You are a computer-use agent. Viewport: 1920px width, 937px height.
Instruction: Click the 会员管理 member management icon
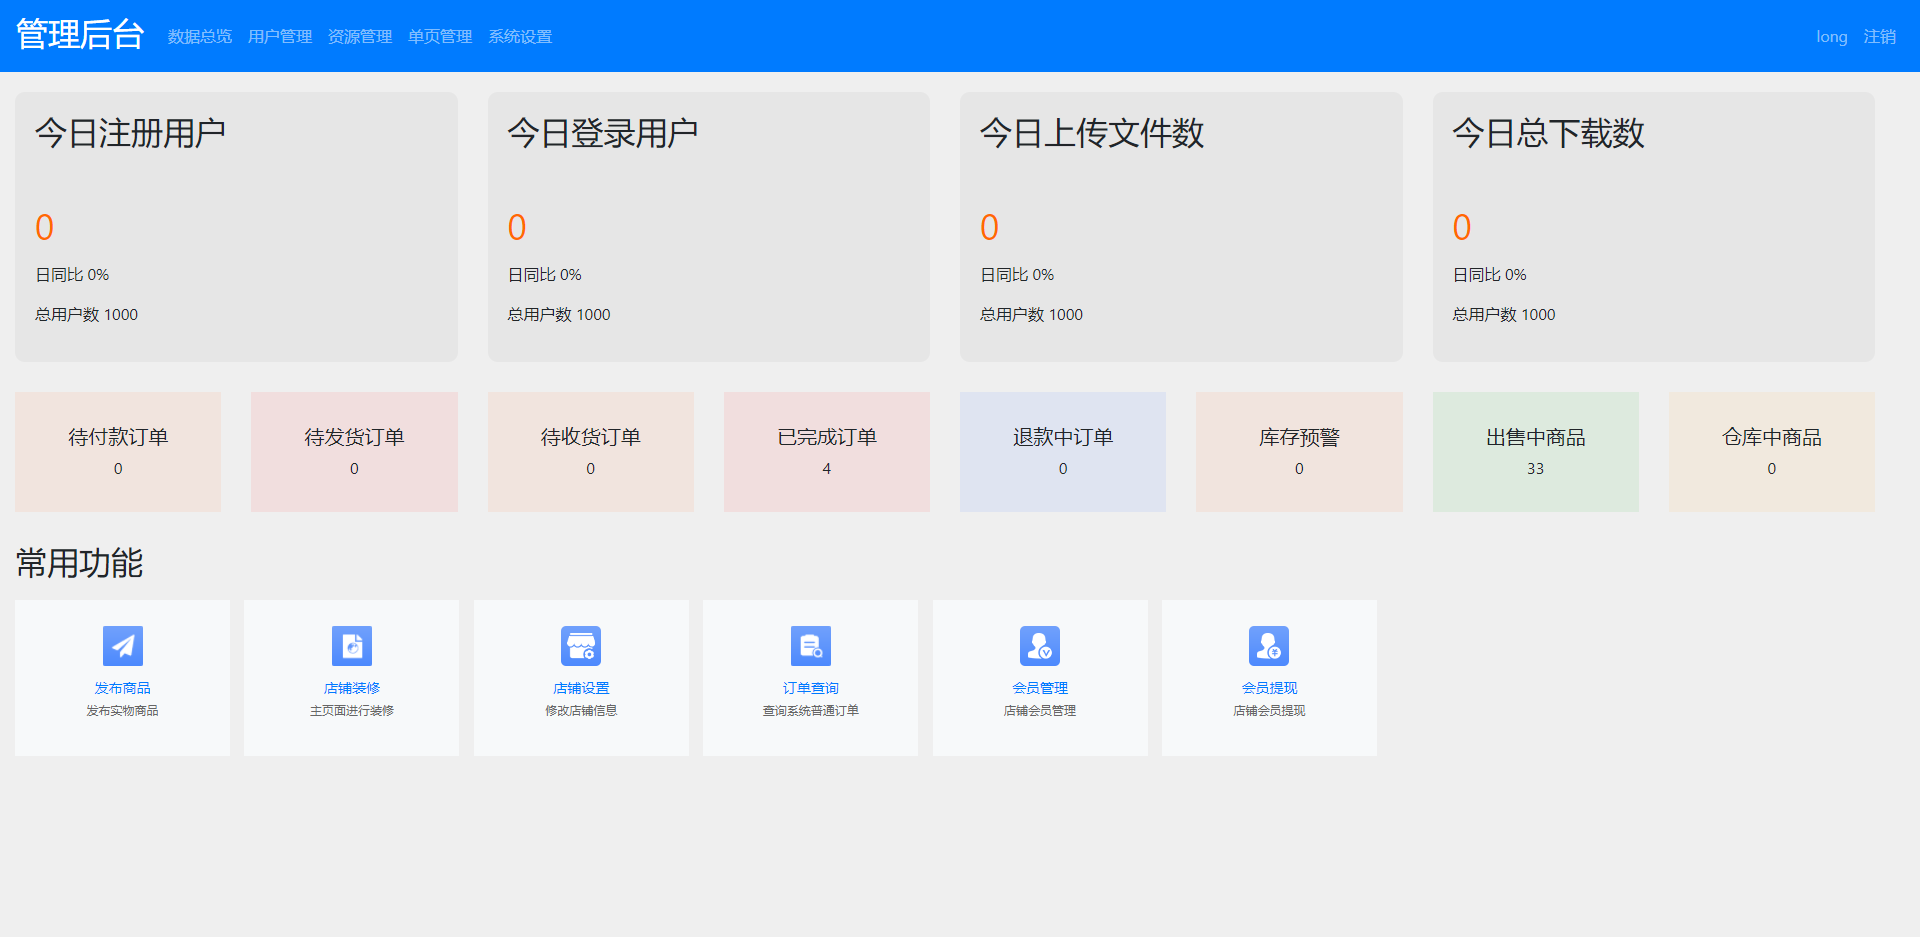pos(1039,646)
